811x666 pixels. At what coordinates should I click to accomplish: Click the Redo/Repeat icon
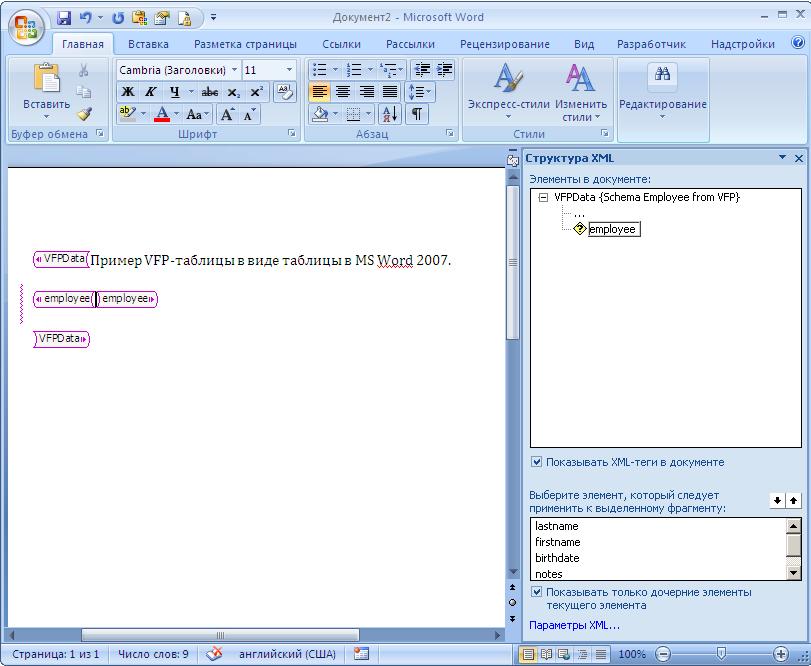(x=118, y=18)
